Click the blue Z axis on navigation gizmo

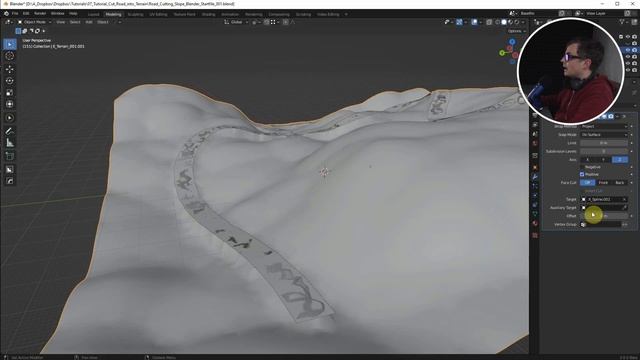click(x=512, y=42)
